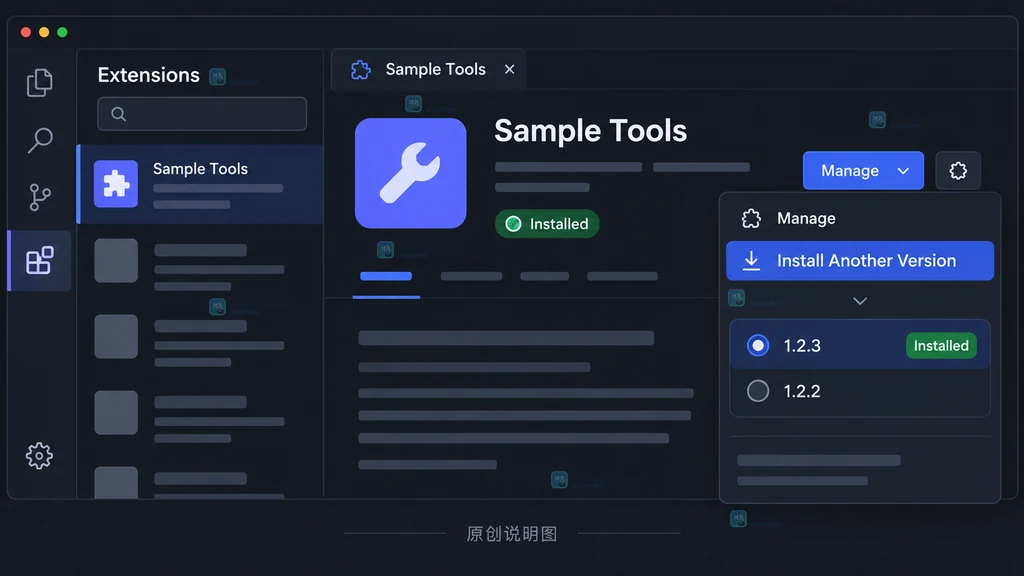Open the Search magnifier in activity bar
This screenshot has height=576, width=1024.
coord(40,140)
